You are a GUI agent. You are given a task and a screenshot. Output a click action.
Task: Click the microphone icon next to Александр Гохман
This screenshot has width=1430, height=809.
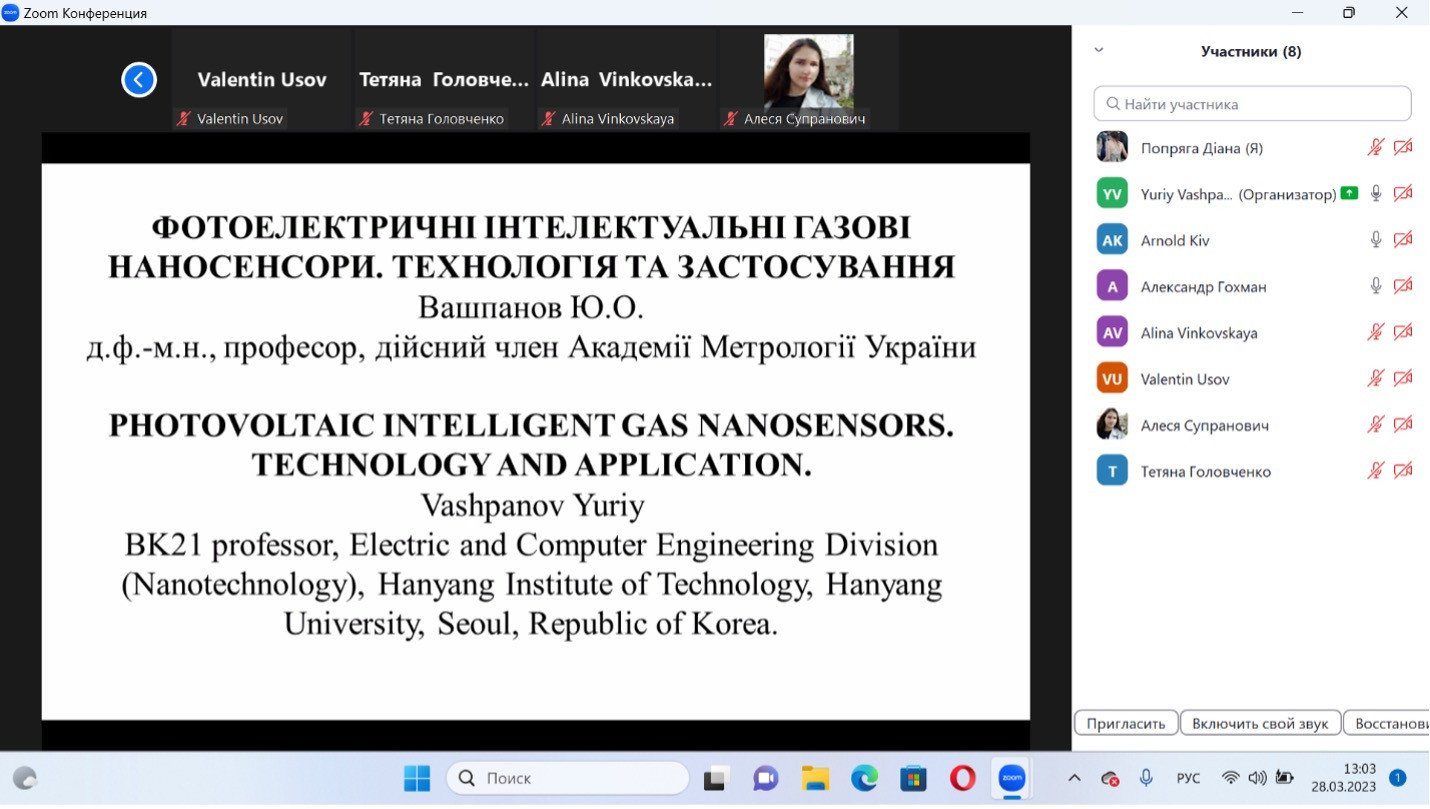pyautogui.click(x=1376, y=286)
